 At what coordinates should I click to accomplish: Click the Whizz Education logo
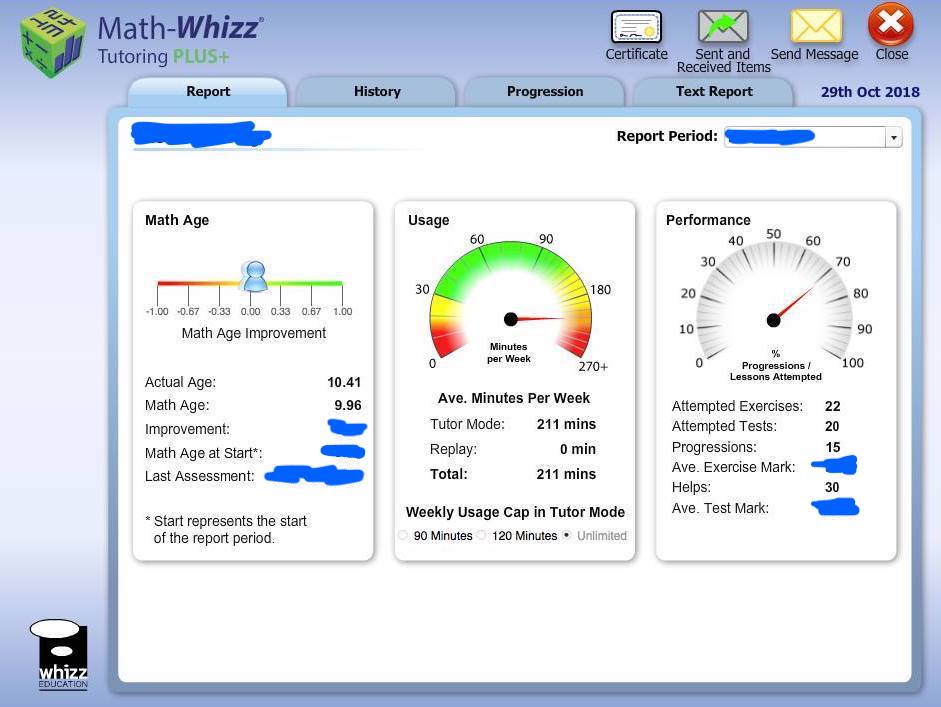tap(58, 652)
